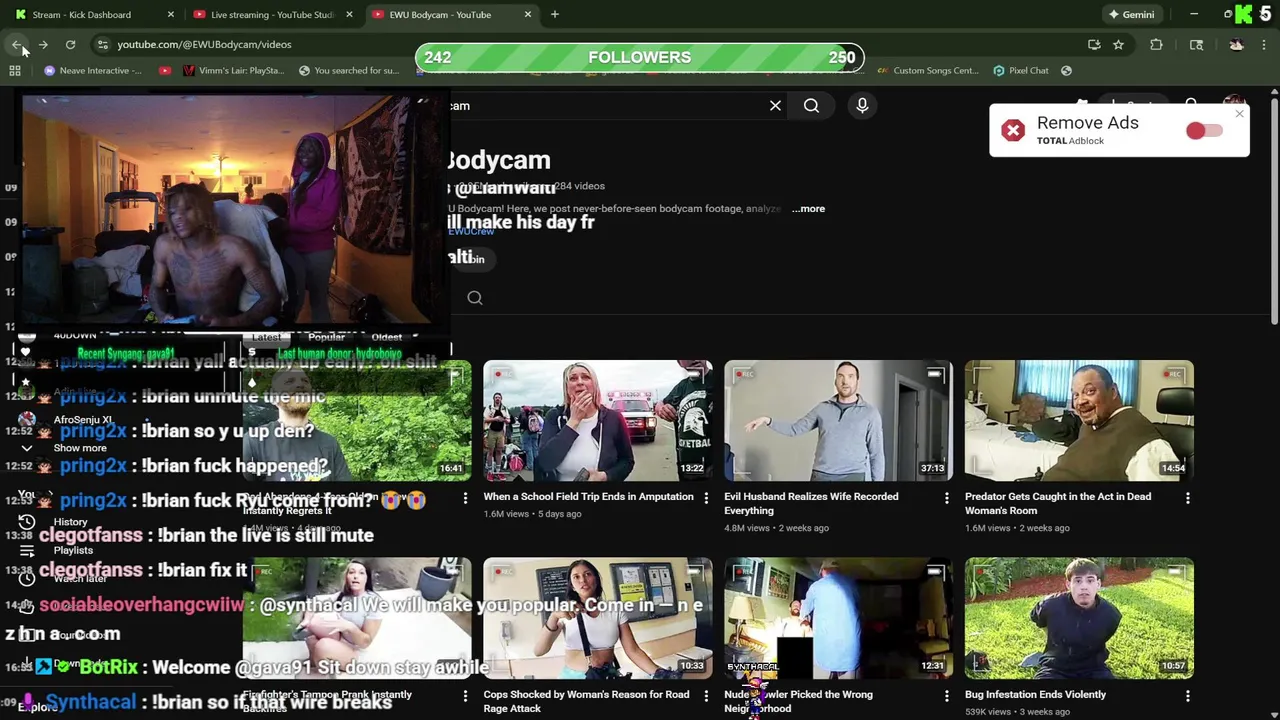The image size is (1280, 720).
Task: Click the YouTube search magnifier button
Action: (x=811, y=105)
